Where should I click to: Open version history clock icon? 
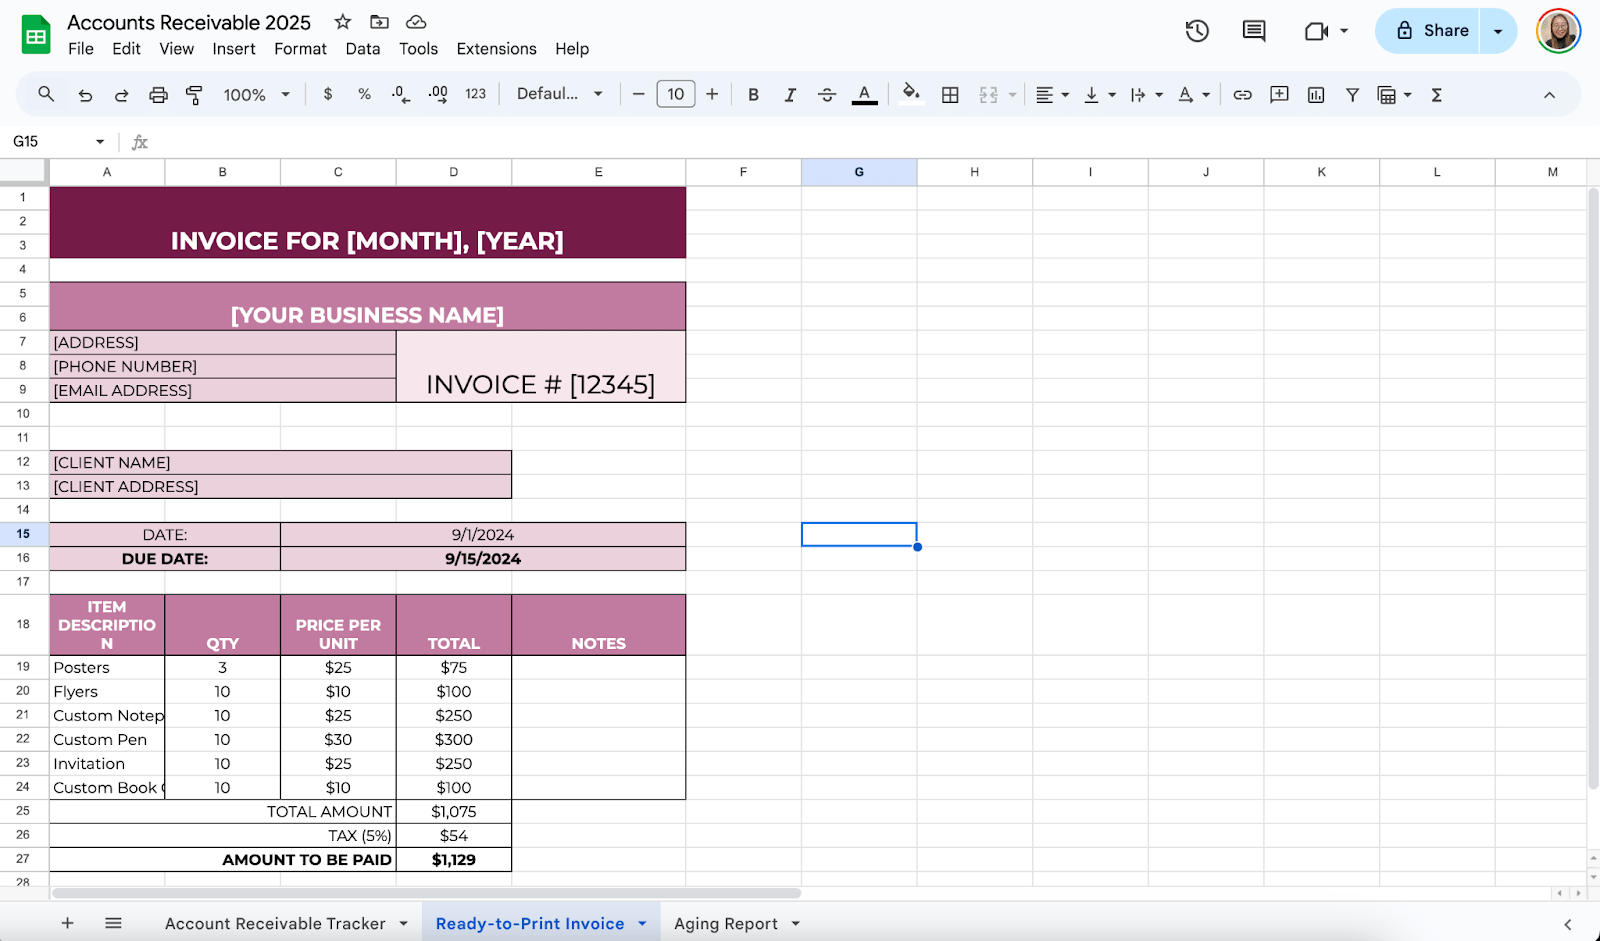[x=1196, y=31]
